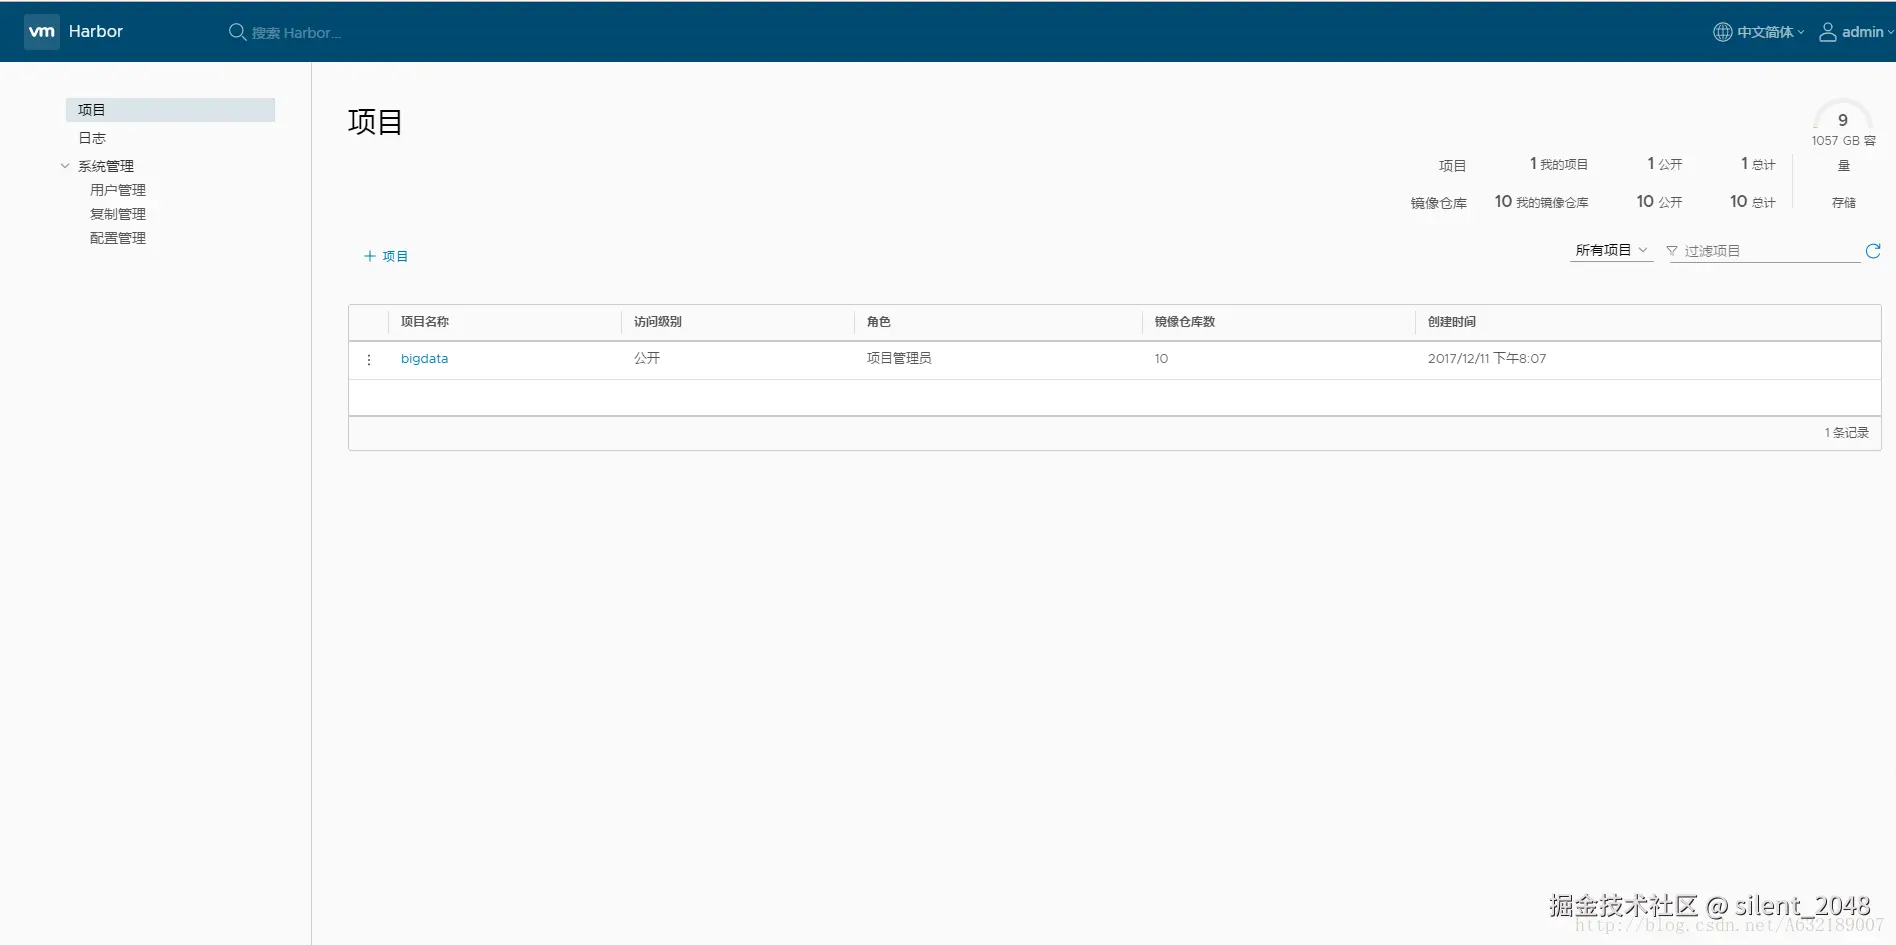Click the 10 repository count cell
The width and height of the screenshot is (1896, 945).
click(x=1161, y=358)
